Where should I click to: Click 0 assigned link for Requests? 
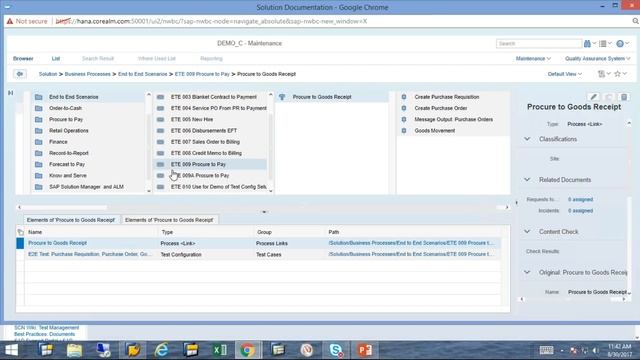(580, 199)
